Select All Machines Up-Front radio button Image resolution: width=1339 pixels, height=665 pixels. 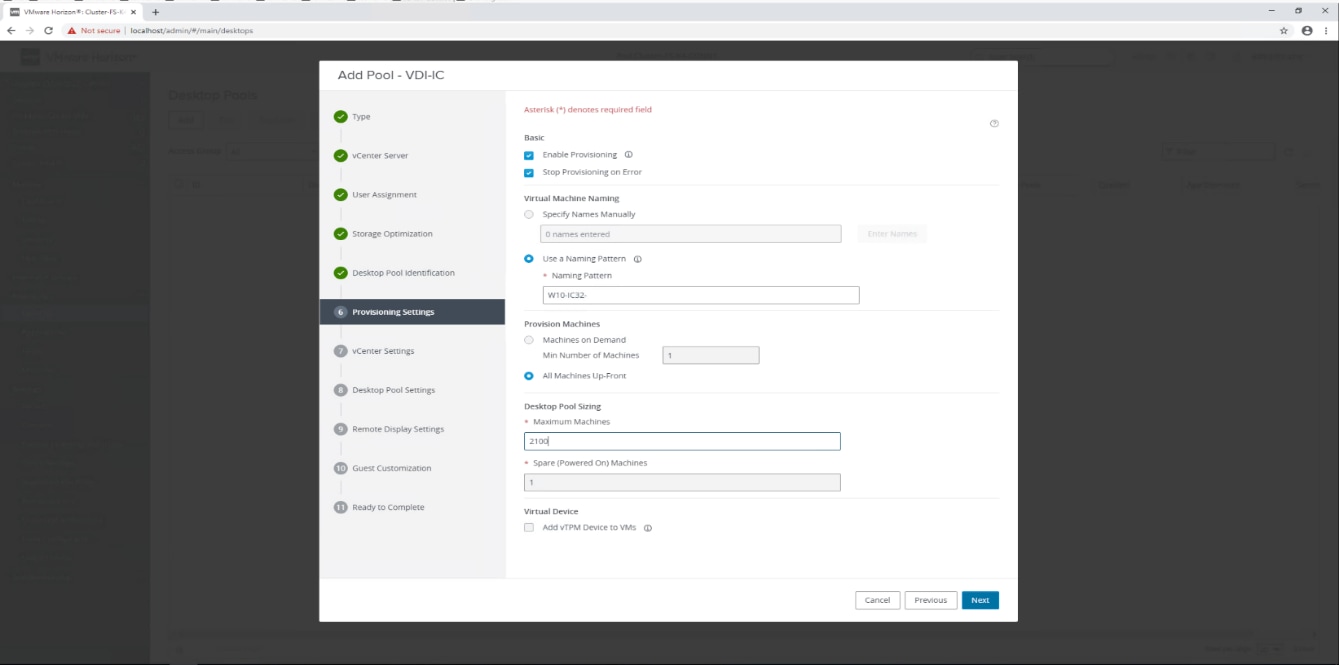(x=529, y=376)
